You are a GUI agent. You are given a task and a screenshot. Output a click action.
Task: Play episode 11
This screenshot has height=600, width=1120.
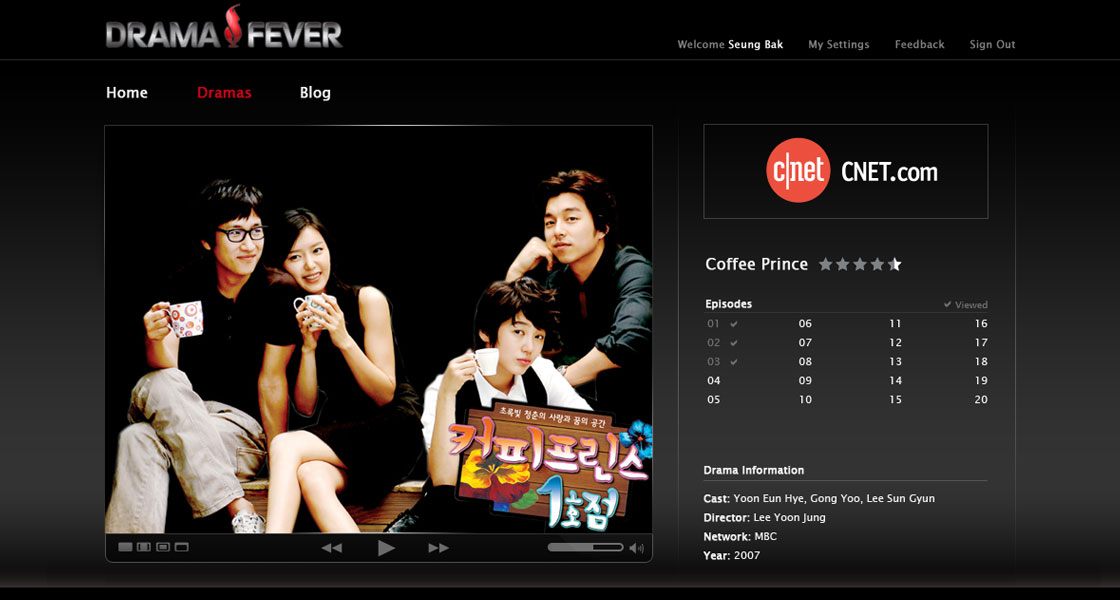(x=895, y=324)
